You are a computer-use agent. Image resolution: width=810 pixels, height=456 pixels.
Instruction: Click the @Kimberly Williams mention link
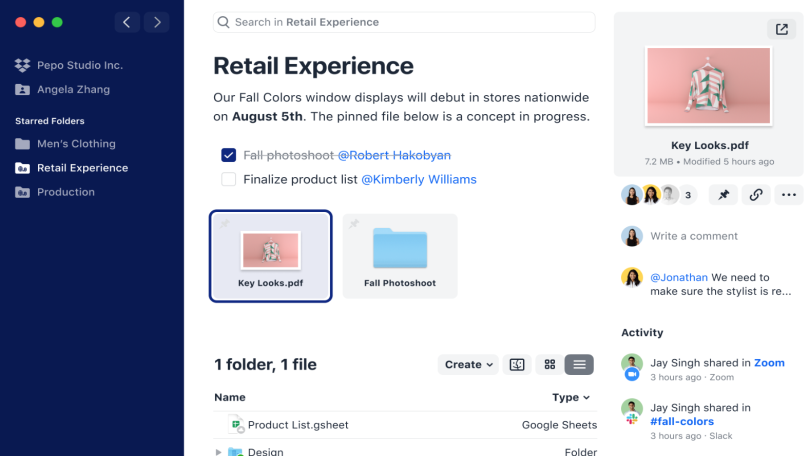[x=418, y=180]
